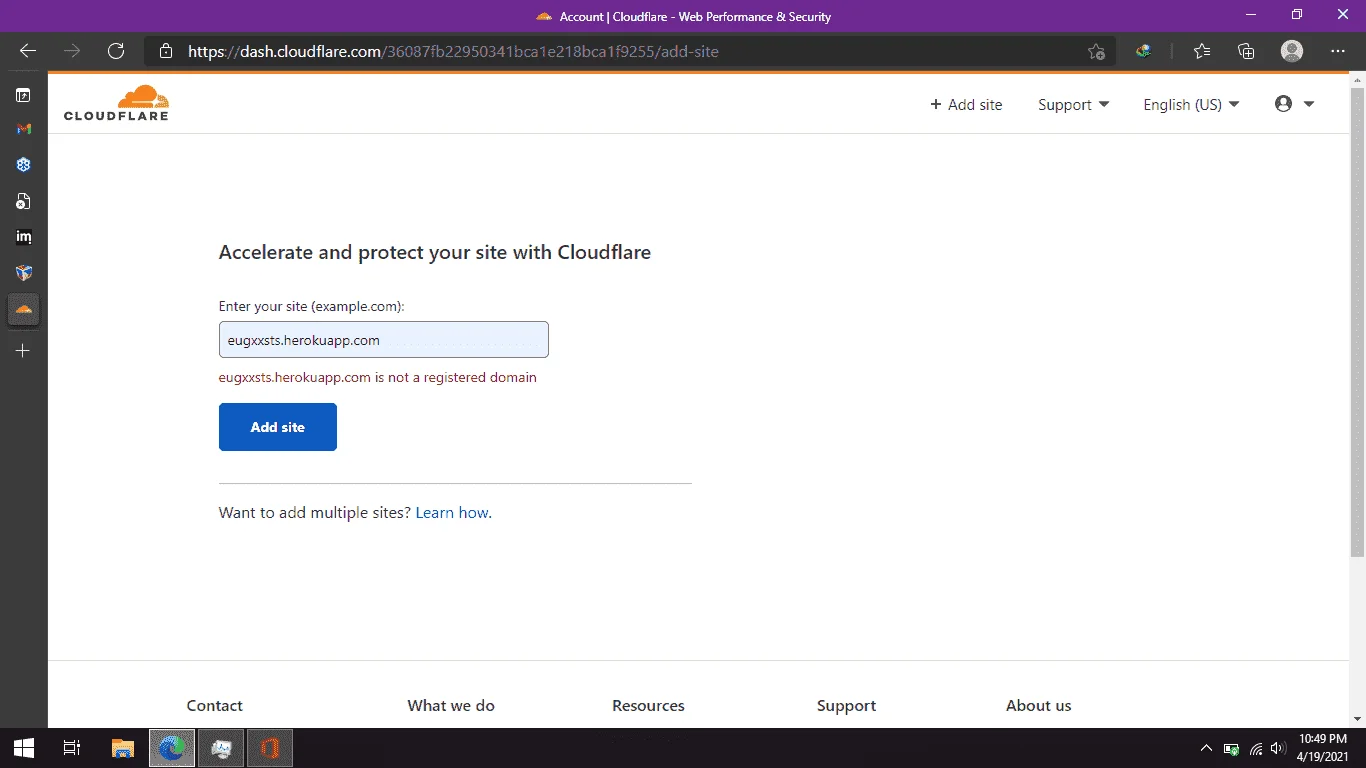Click the Microsoft Edge taskbar icon

tap(172, 748)
